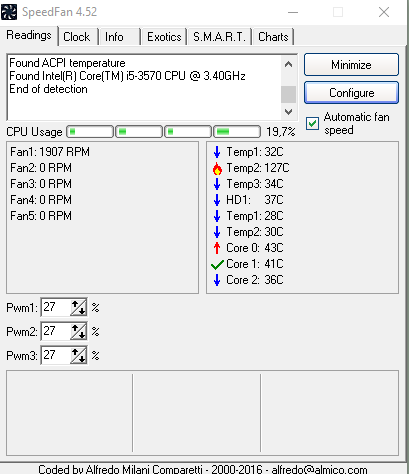Open the Clock tab
The height and width of the screenshot is (474, 409).
click(77, 37)
